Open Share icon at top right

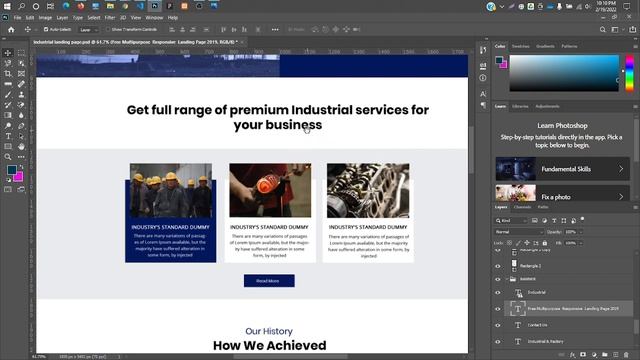[x=632, y=29]
